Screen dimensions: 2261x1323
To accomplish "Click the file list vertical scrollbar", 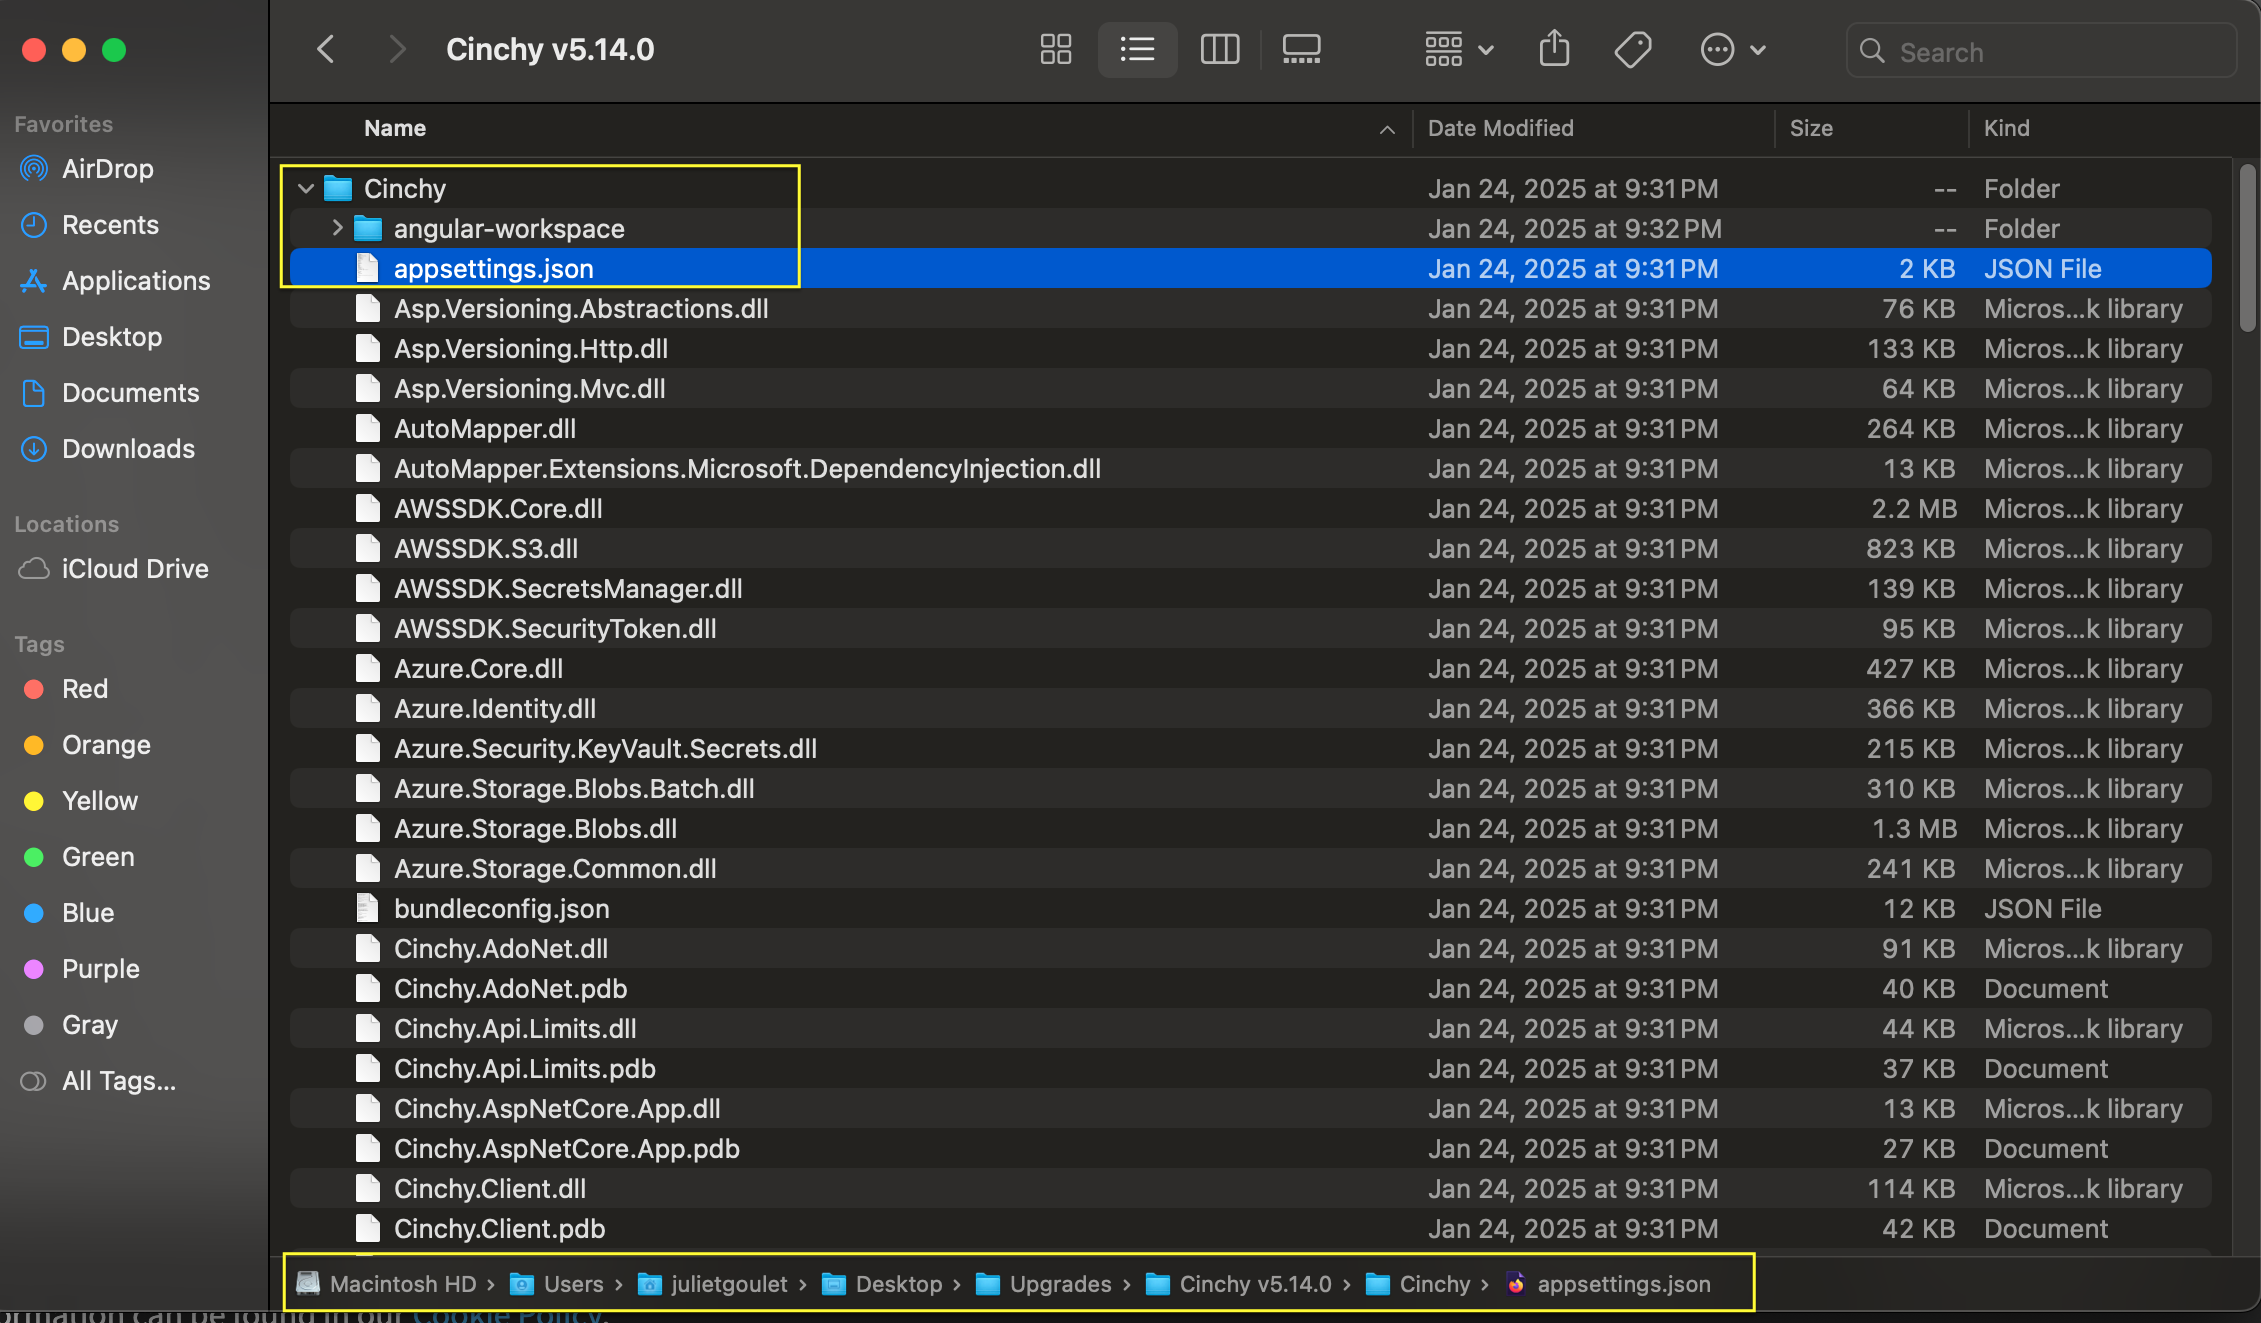I will [2247, 248].
